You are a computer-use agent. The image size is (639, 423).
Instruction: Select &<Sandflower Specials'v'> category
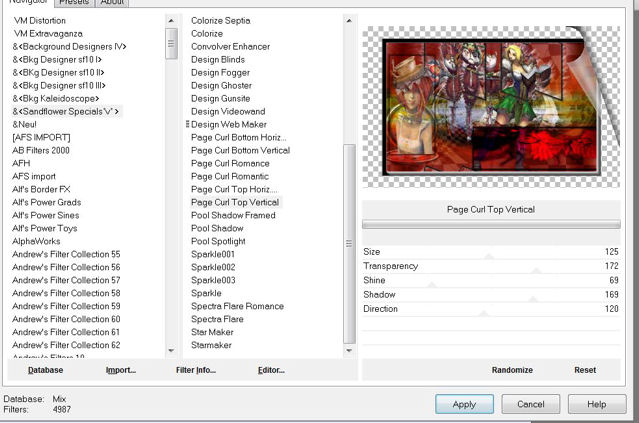(x=66, y=112)
